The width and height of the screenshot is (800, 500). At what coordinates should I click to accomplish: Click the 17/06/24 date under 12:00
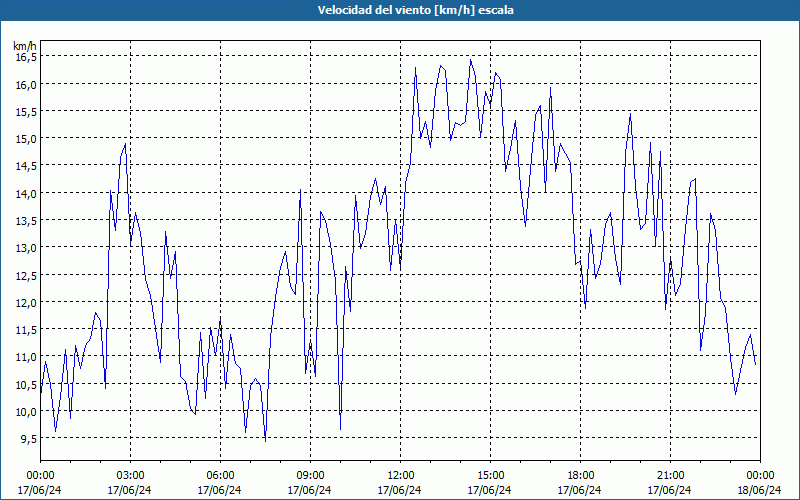click(x=399, y=490)
